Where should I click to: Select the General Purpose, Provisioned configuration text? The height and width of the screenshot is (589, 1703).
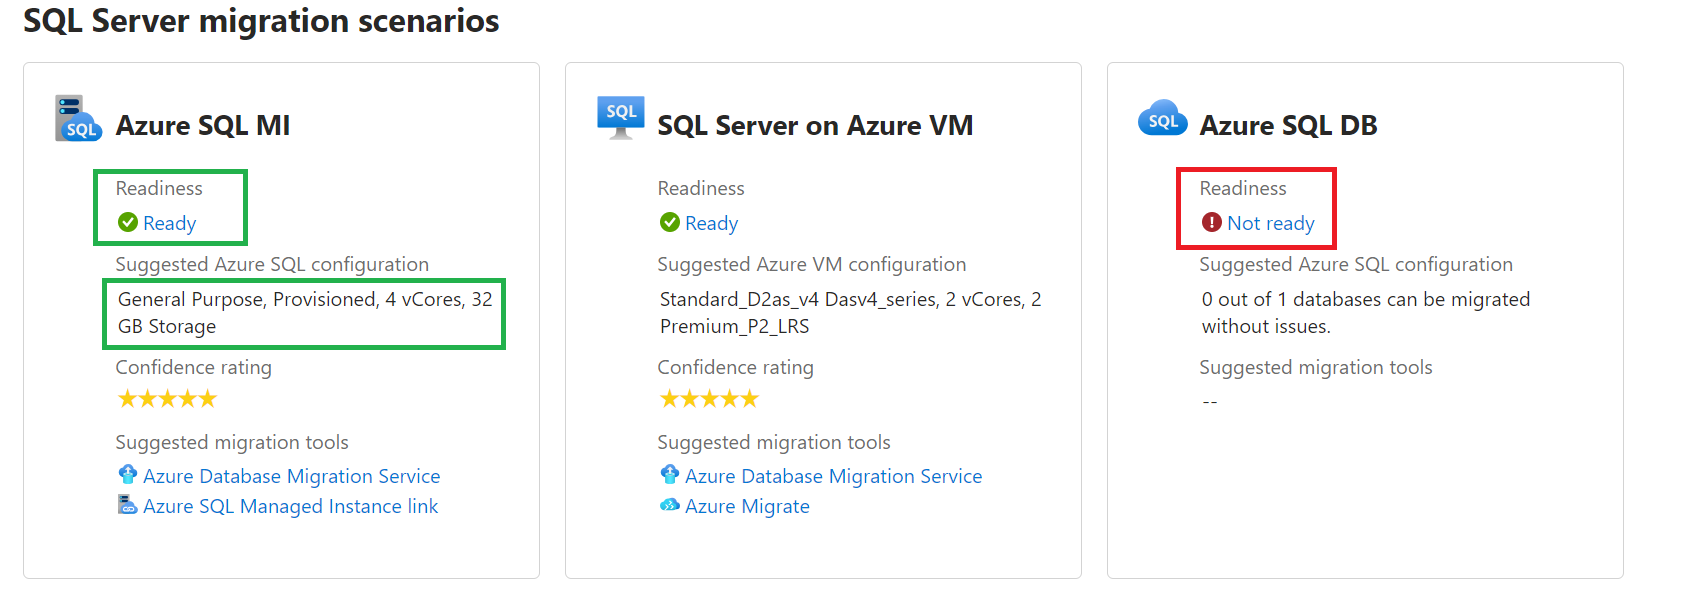[304, 312]
